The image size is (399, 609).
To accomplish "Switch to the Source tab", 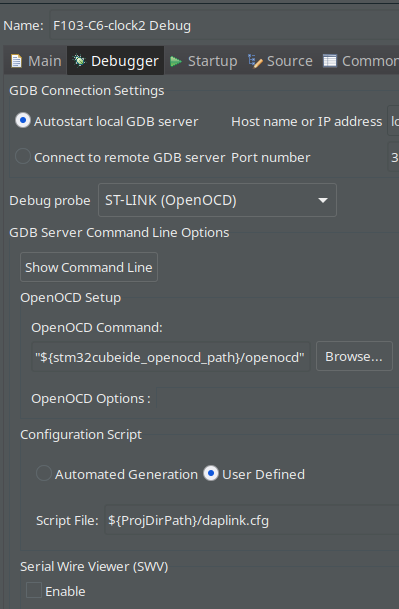I will coord(280,61).
